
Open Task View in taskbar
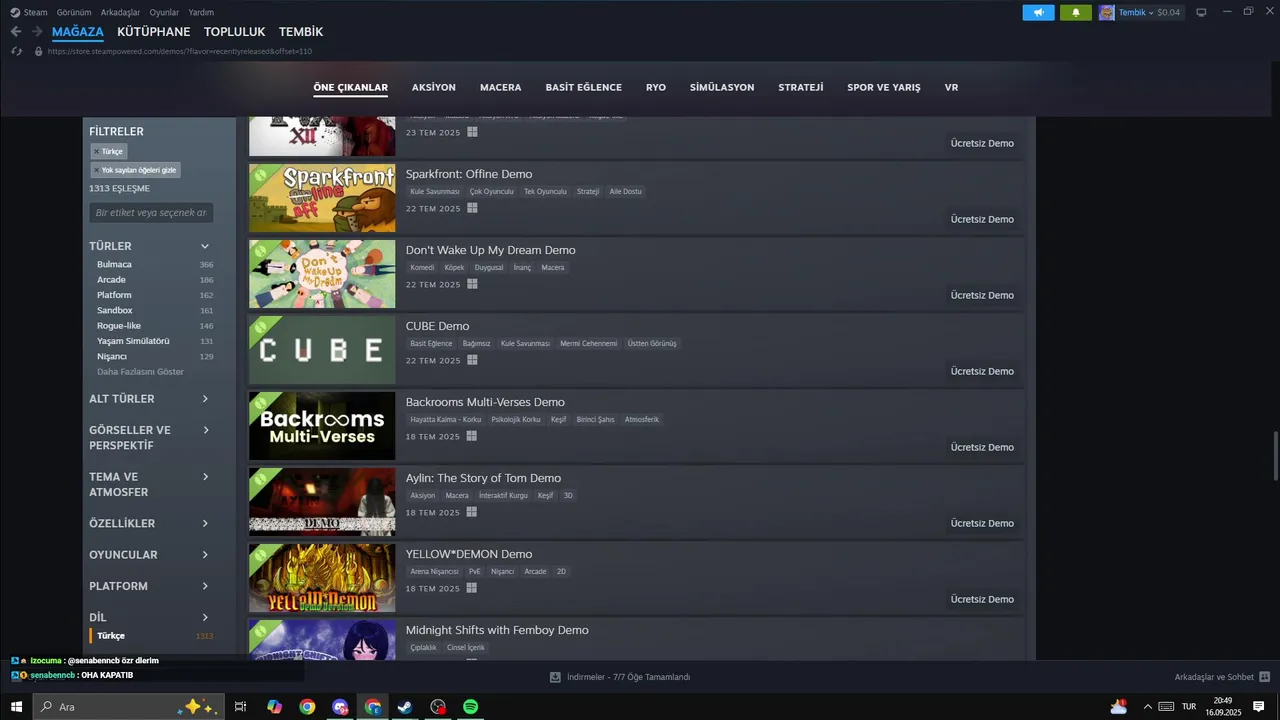[x=240, y=707]
